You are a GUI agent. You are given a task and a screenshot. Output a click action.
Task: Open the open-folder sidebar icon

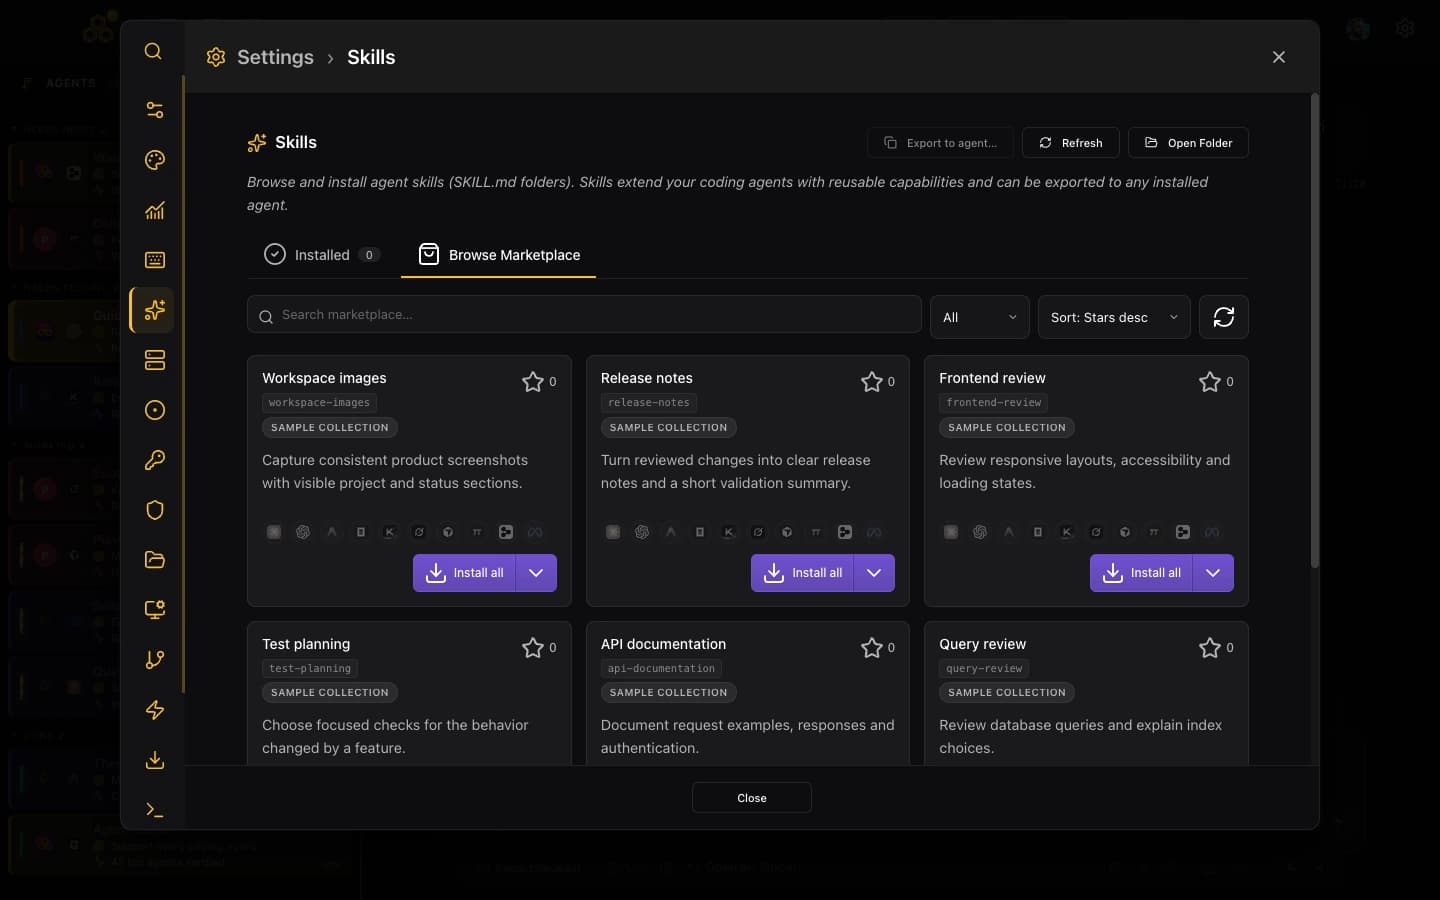(155, 560)
